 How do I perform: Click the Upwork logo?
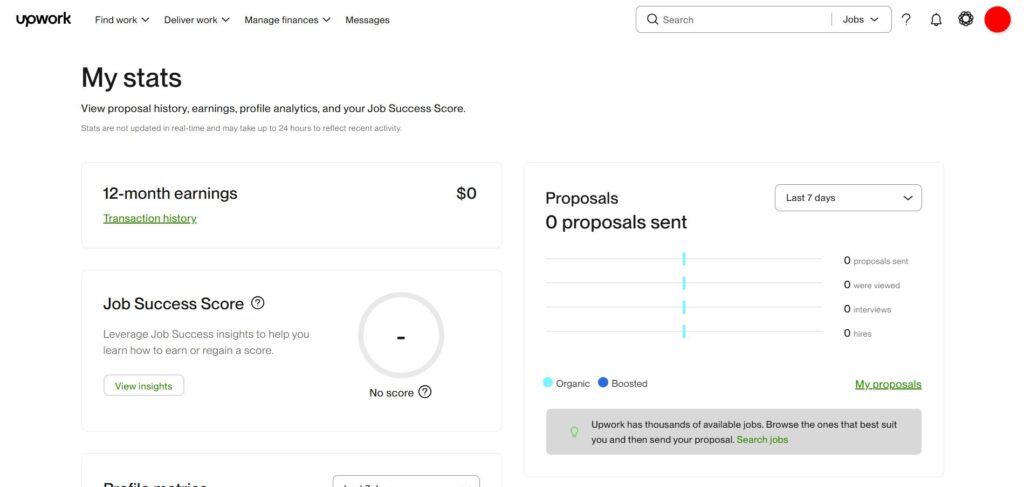43,19
